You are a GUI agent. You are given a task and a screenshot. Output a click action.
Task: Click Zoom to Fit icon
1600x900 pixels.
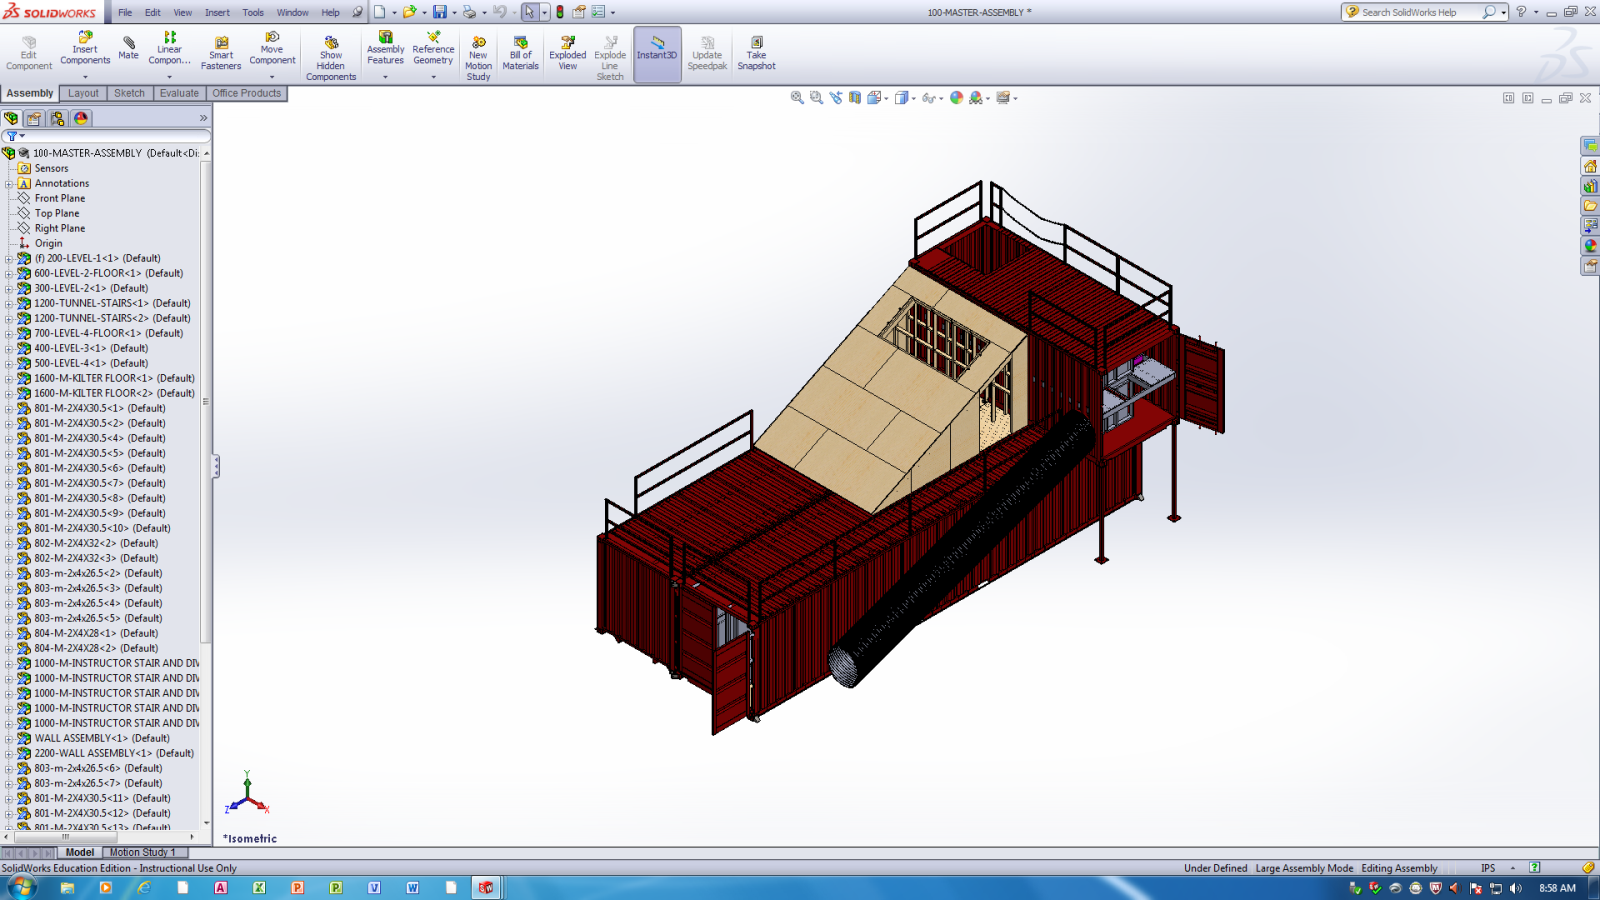tap(797, 98)
